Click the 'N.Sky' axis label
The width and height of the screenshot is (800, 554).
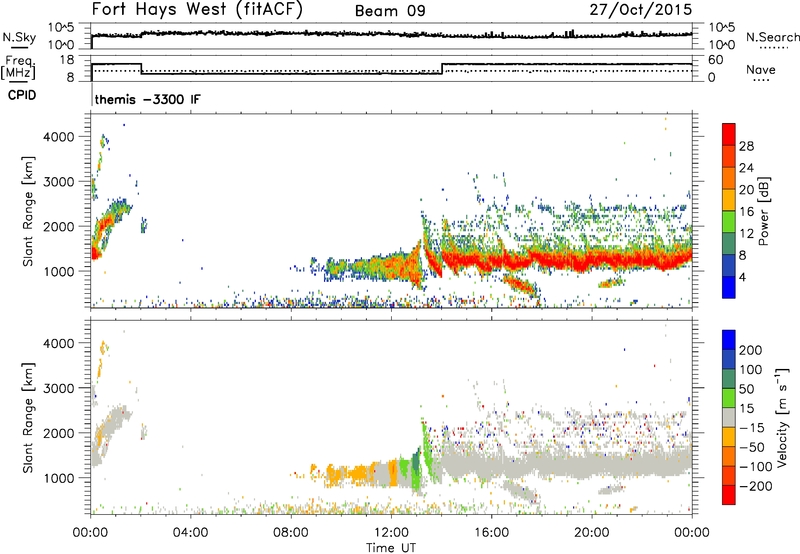tap(19, 37)
